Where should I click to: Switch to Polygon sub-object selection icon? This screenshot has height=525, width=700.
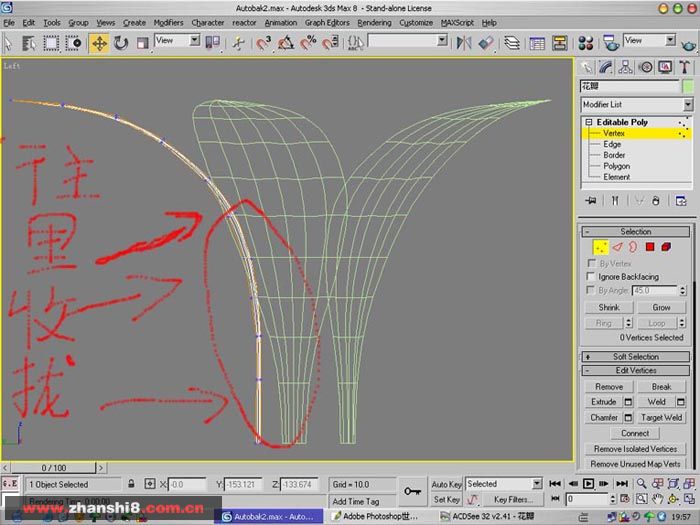(648, 246)
